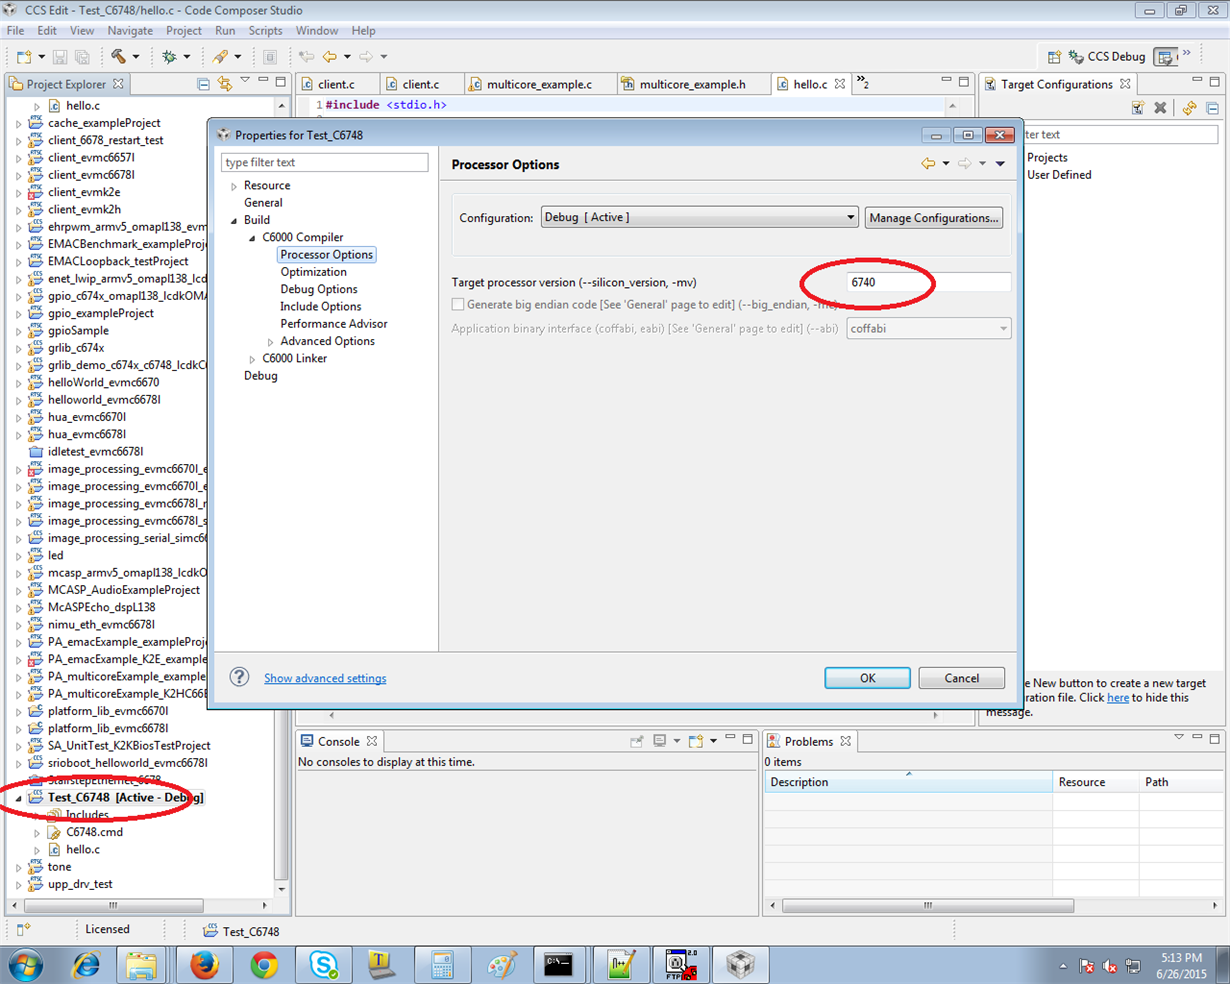
Task: Click the Description column header
Action: click(x=908, y=782)
